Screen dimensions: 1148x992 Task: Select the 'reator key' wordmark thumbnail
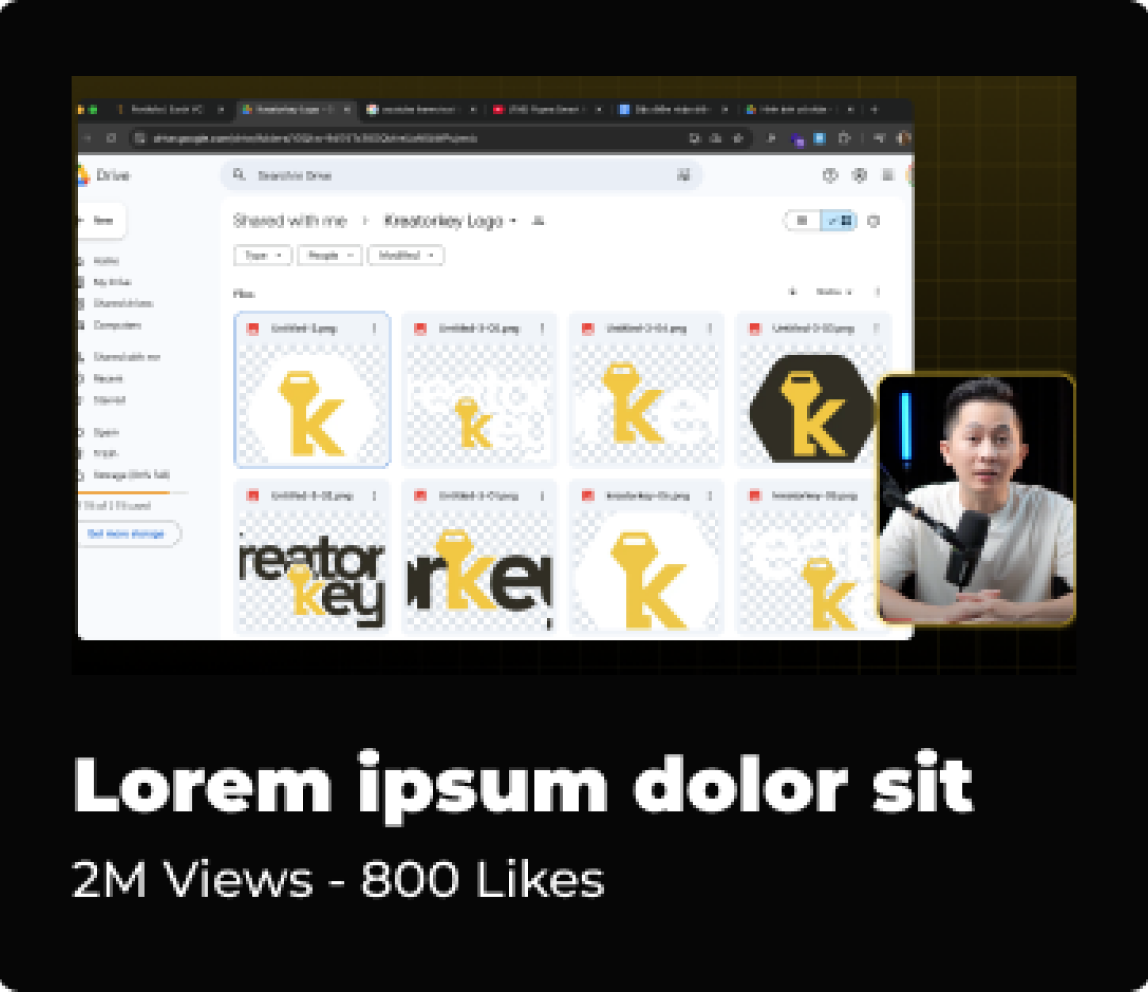(x=312, y=571)
